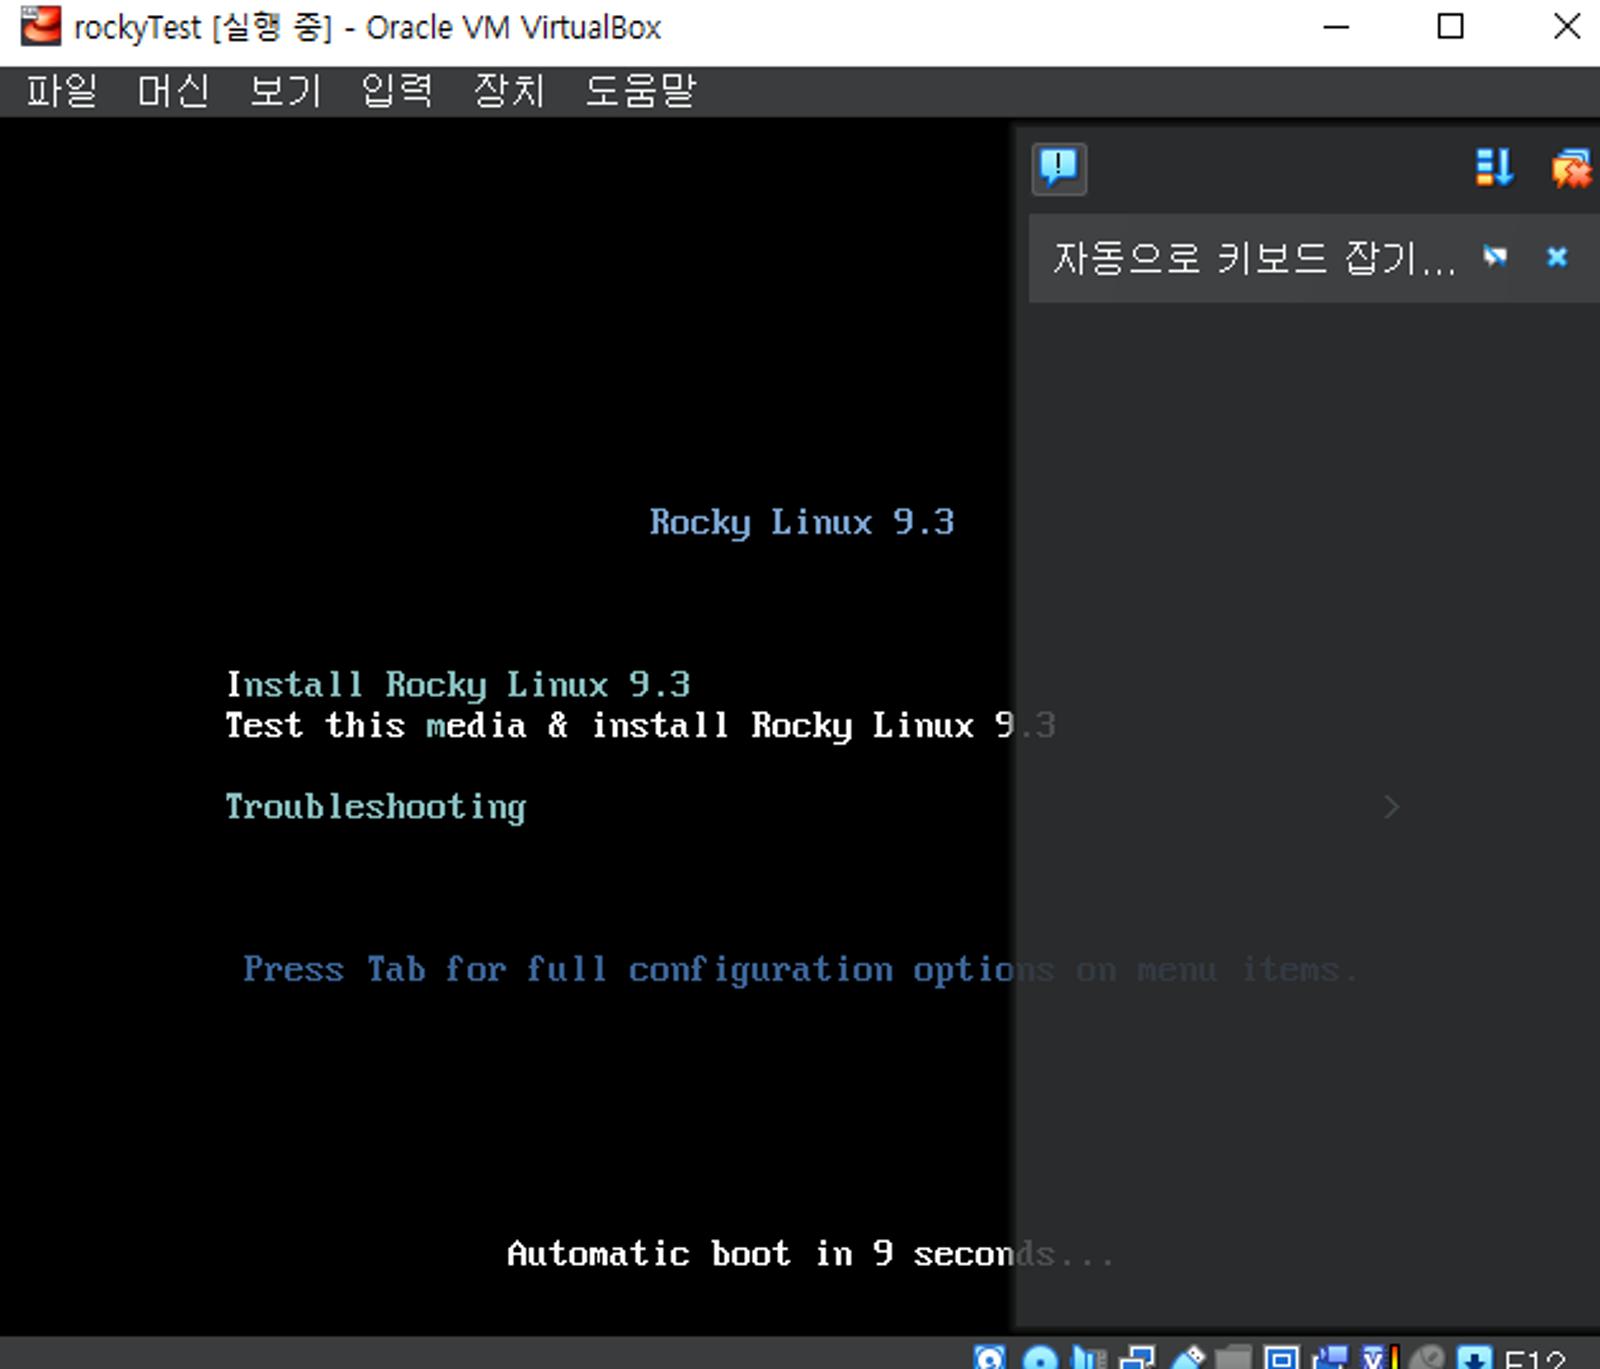This screenshot has width=1600, height=1369.
Task: Open the 보기 menu
Action: tap(285, 91)
